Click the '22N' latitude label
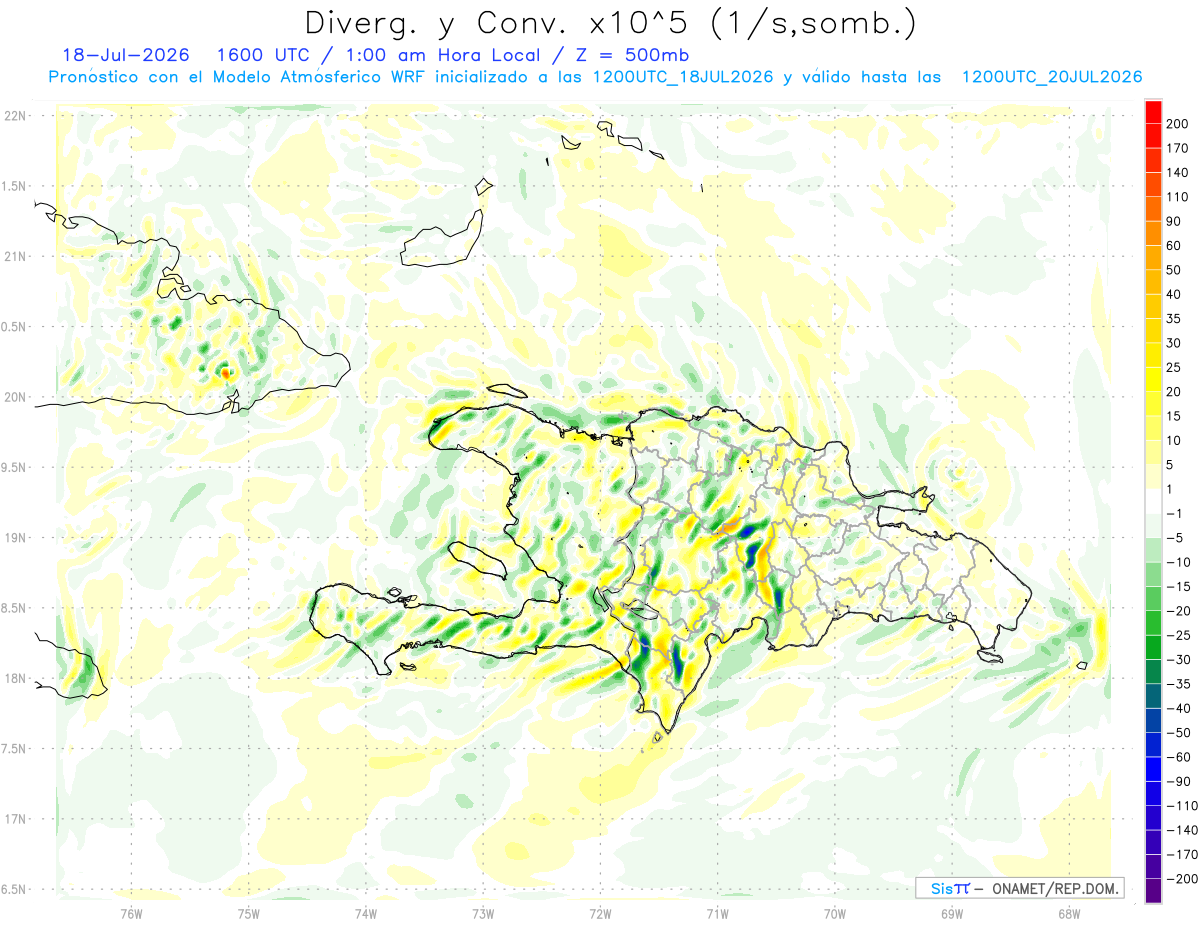Image resolution: width=1200 pixels, height=927 pixels. click(x=15, y=115)
